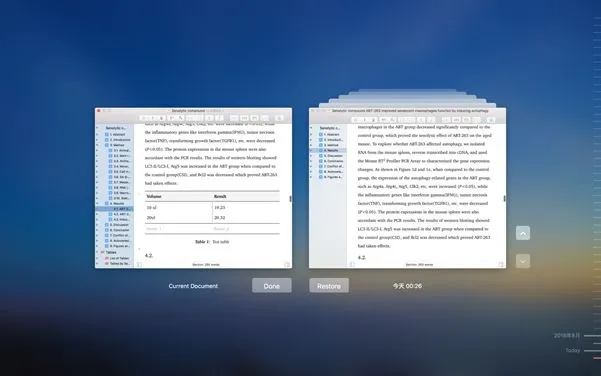Click the Restore button
Image resolution: width=601 pixels, height=376 pixels.
coord(329,286)
